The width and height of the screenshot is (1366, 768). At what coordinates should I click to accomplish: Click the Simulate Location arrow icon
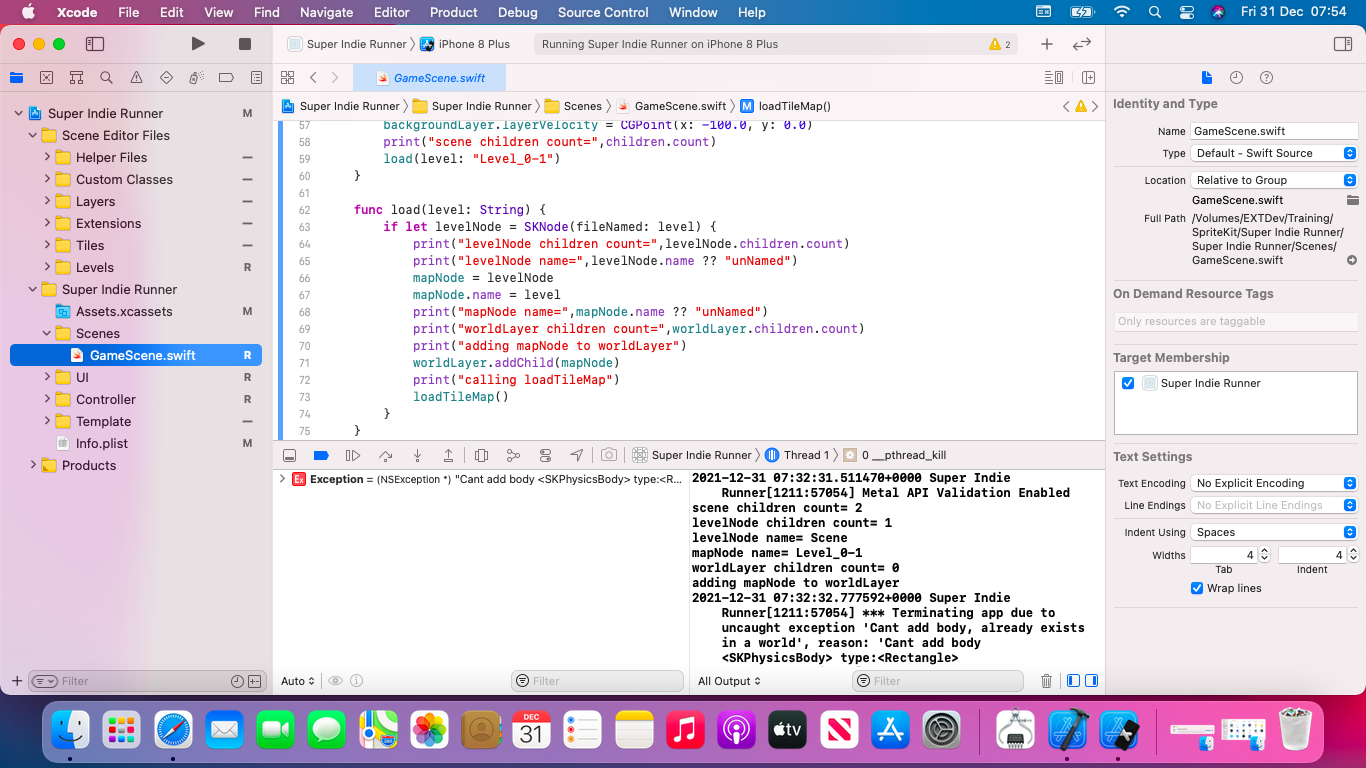(x=577, y=455)
